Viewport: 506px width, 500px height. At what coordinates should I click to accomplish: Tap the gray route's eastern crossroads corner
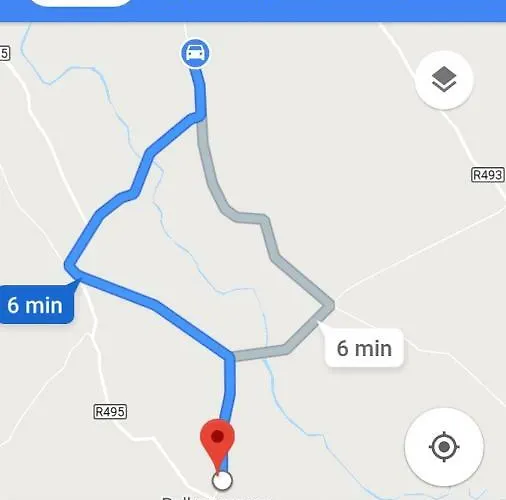click(328, 305)
